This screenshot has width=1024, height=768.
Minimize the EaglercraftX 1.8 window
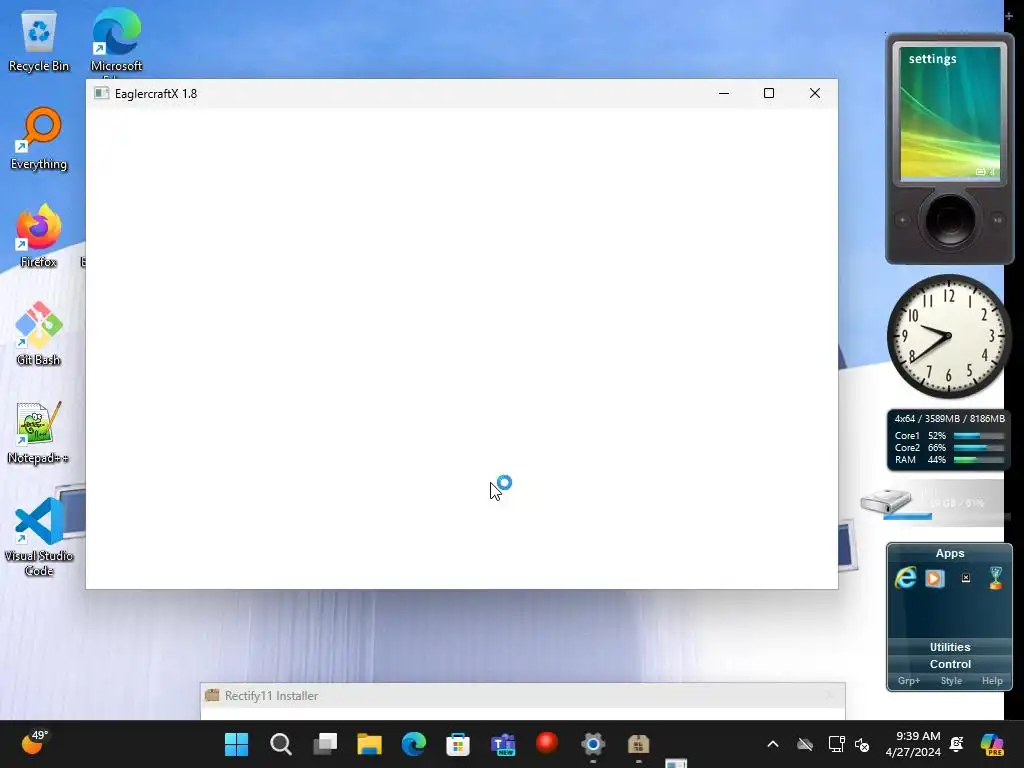tap(724, 93)
